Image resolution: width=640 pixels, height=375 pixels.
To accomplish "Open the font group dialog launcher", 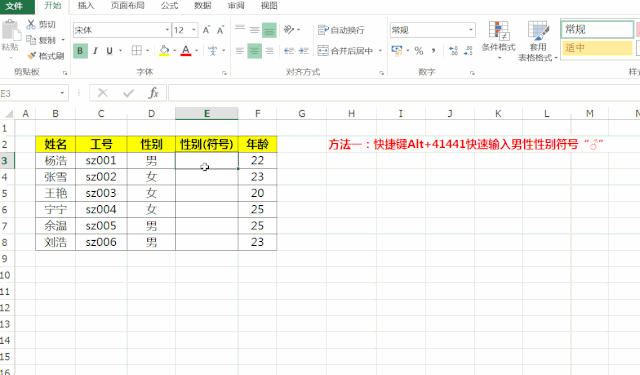I will click(x=224, y=73).
